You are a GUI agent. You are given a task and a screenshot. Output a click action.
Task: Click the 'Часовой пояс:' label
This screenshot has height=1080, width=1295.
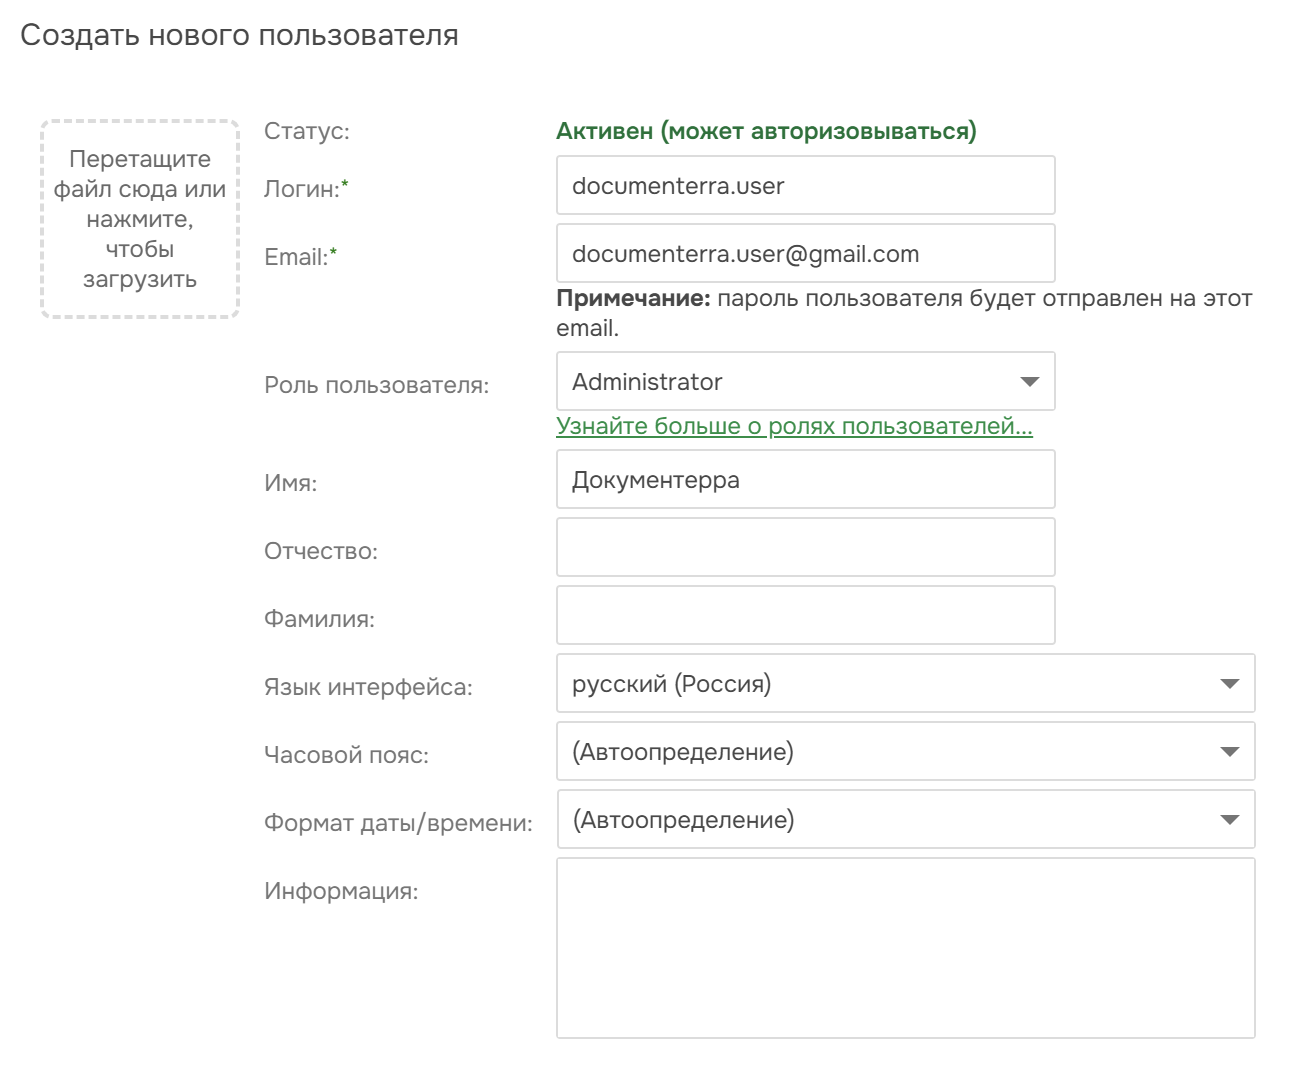tap(346, 755)
